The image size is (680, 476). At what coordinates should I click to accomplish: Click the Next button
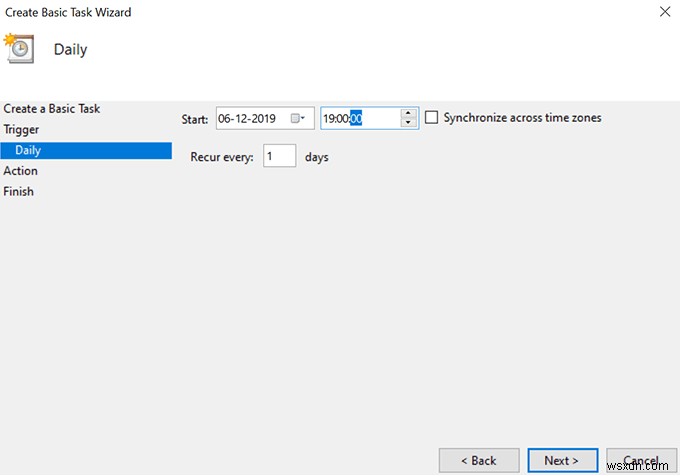[562, 460]
